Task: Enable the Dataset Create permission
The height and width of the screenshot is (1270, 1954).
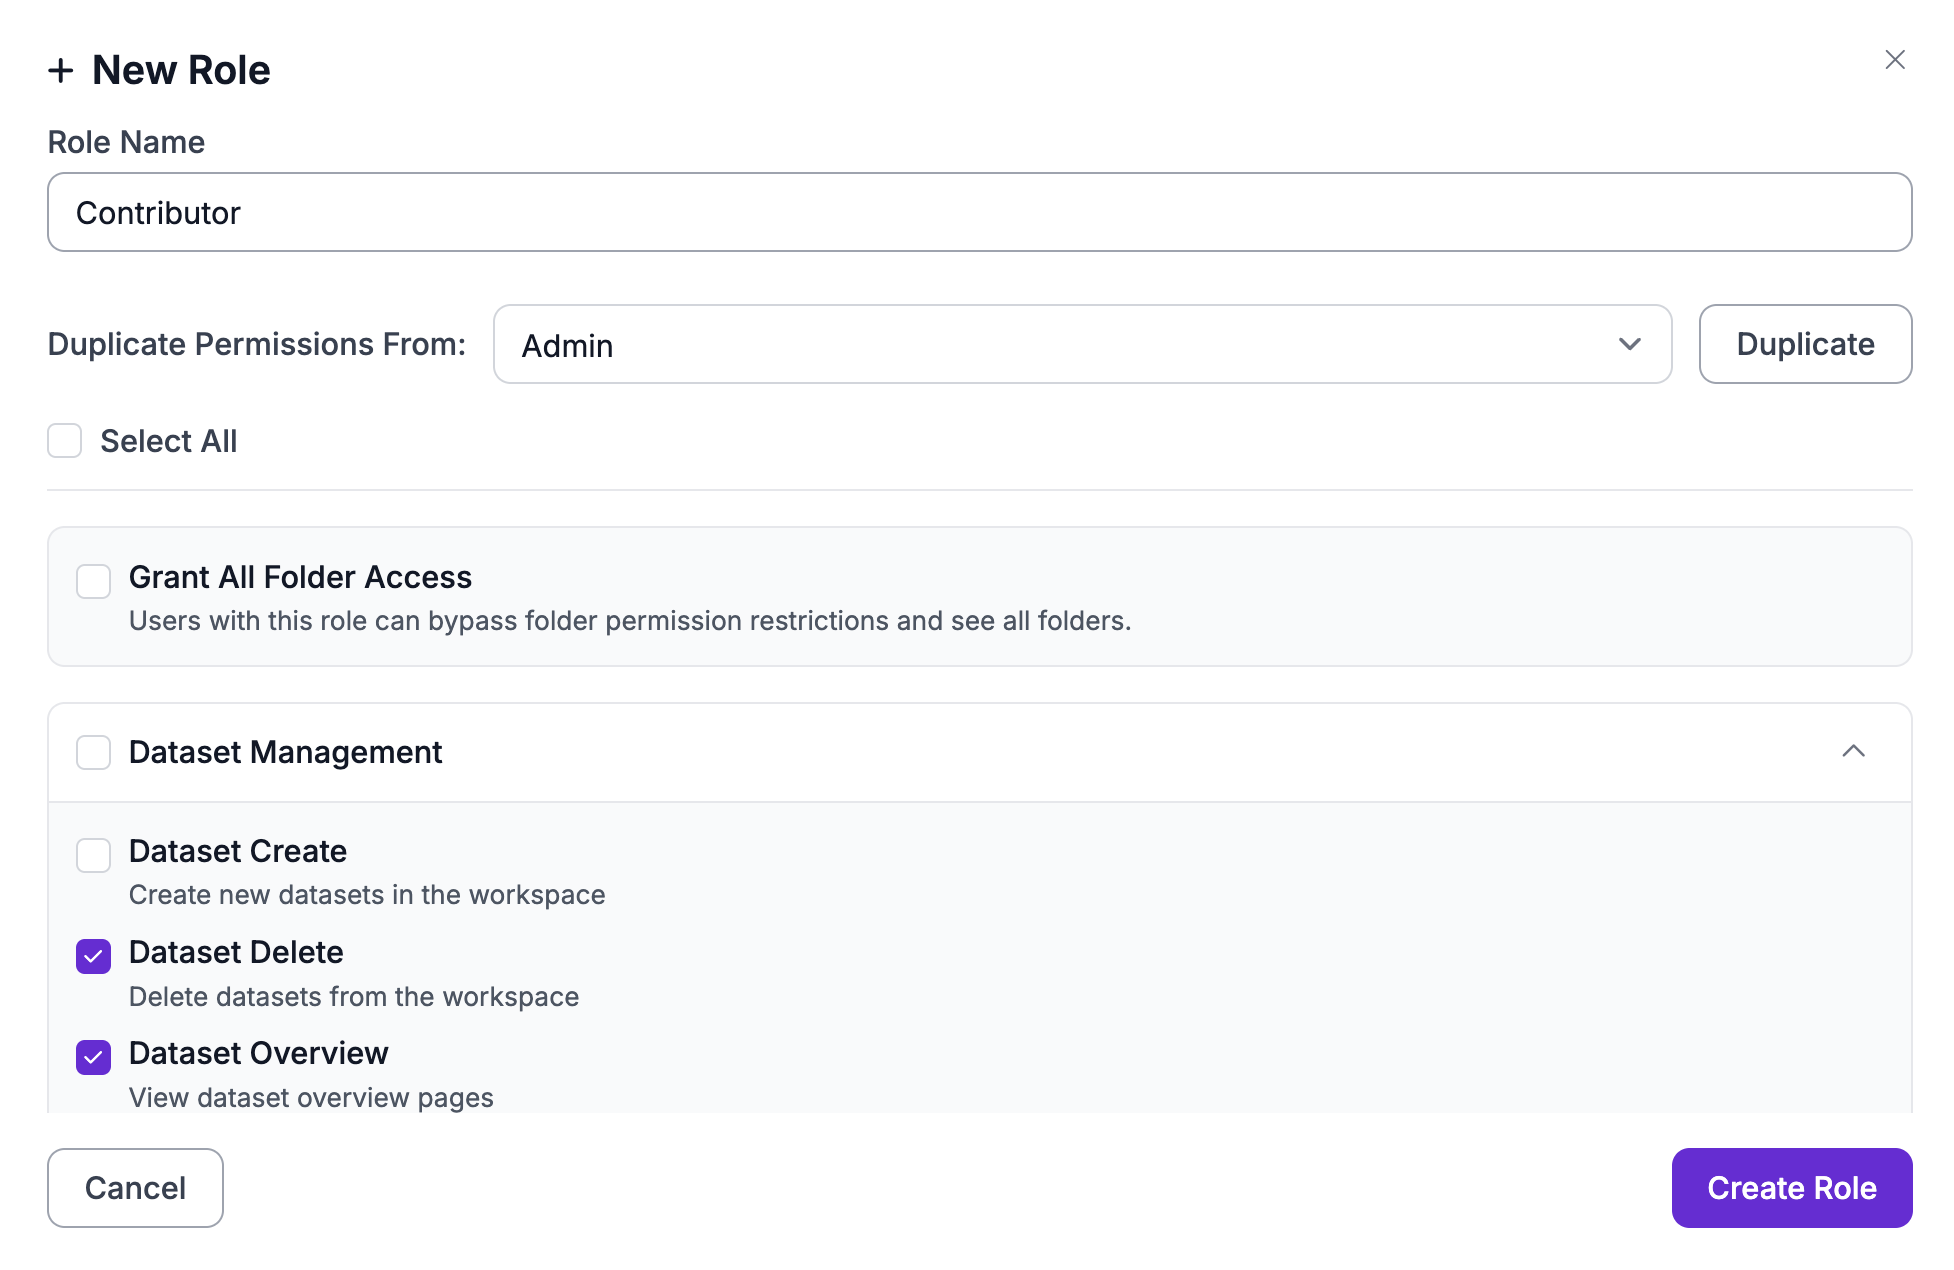Action: pos(94,855)
